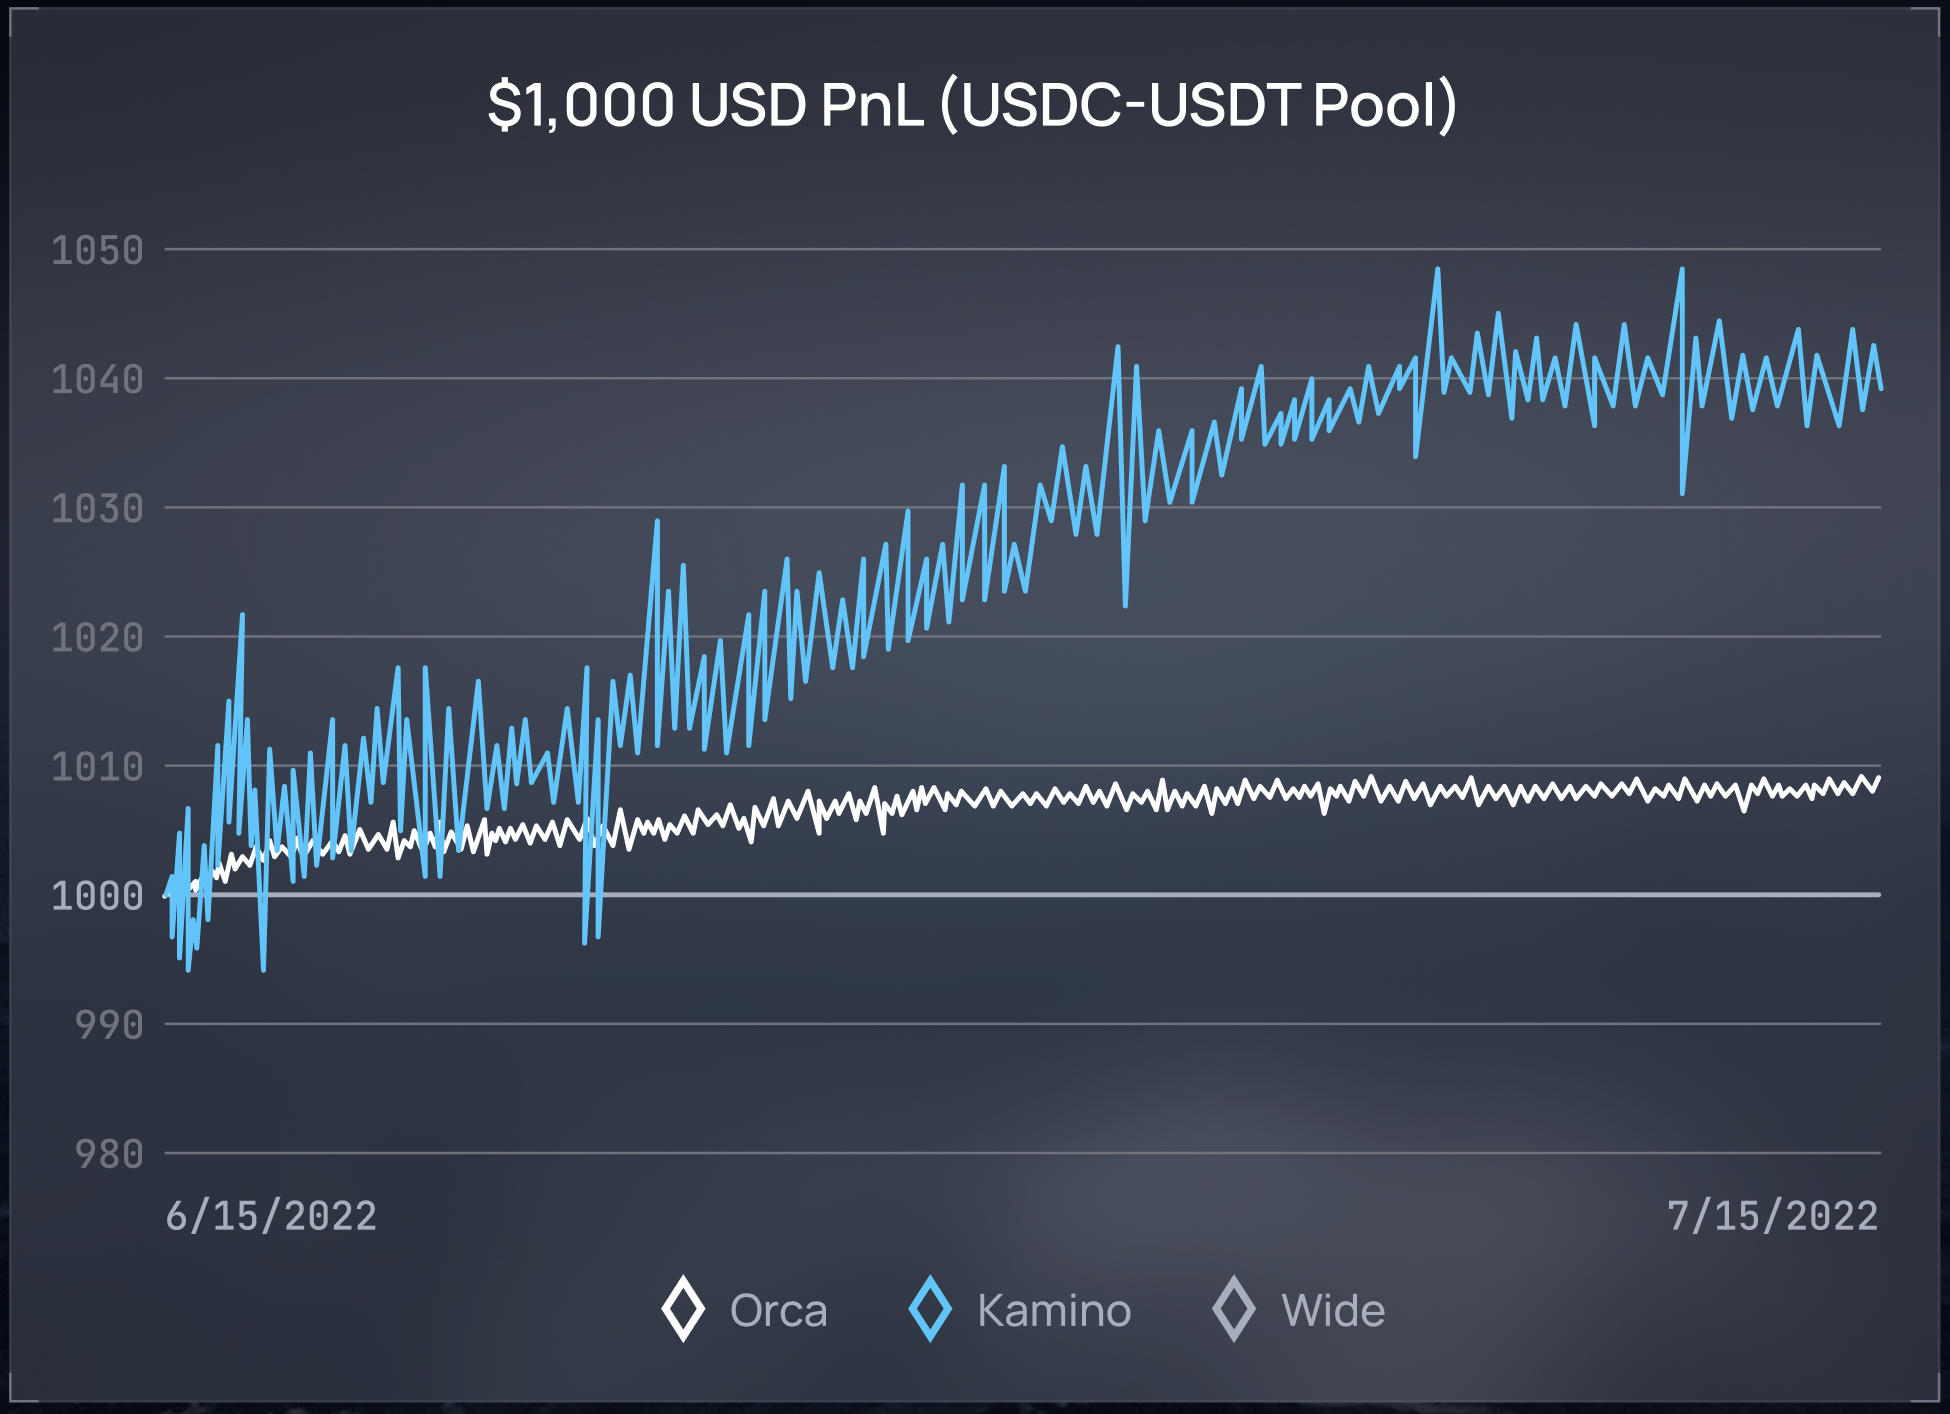Click the 6/15/2022 start date label
Screen dimensions: 1950x1414
coord(271,1216)
